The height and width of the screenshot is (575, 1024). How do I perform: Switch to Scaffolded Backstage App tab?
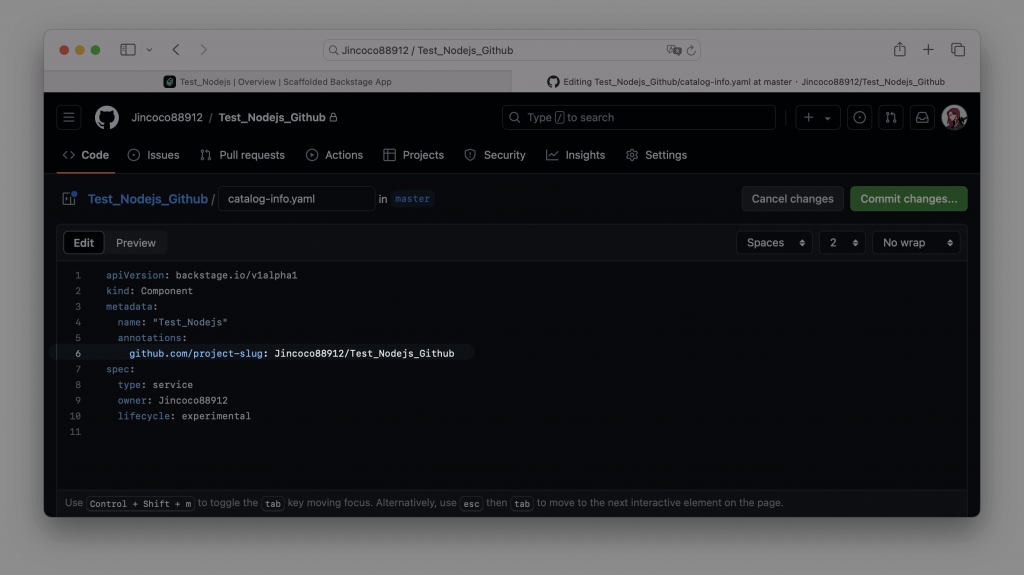[278, 82]
